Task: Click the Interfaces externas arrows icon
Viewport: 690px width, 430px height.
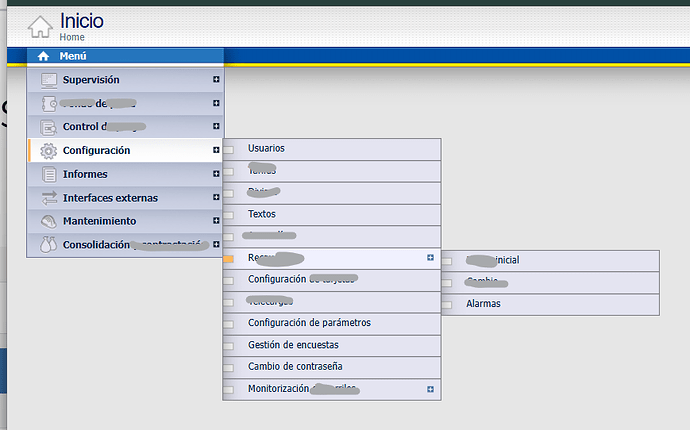Action: tap(49, 198)
